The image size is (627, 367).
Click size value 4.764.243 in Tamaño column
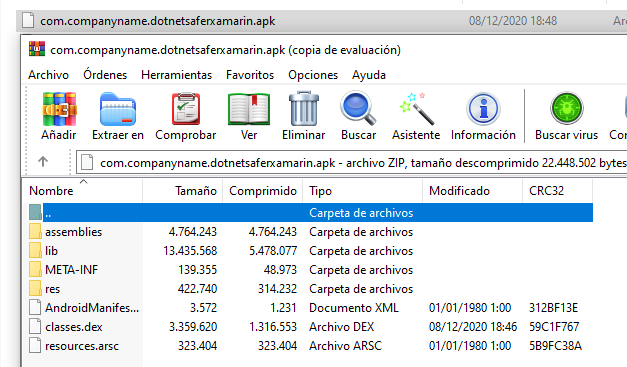coord(193,232)
